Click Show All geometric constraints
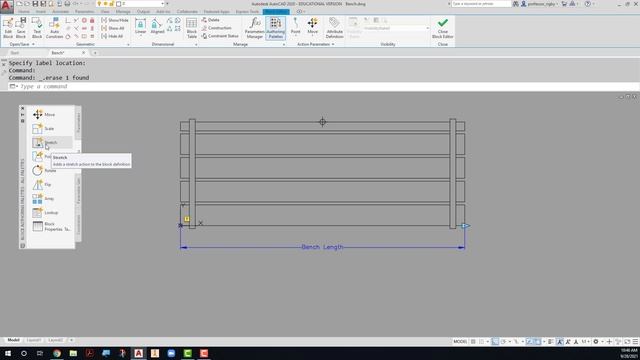 (x=113, y=28)
